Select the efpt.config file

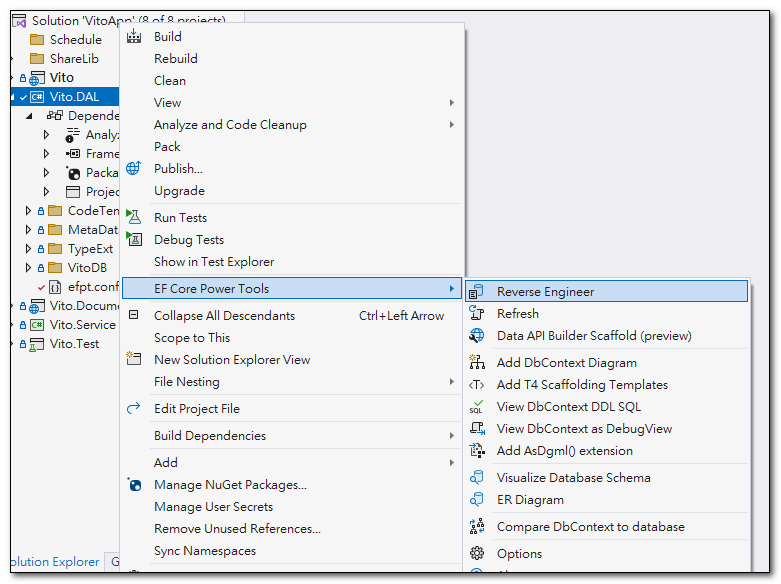tap(94, 287)
